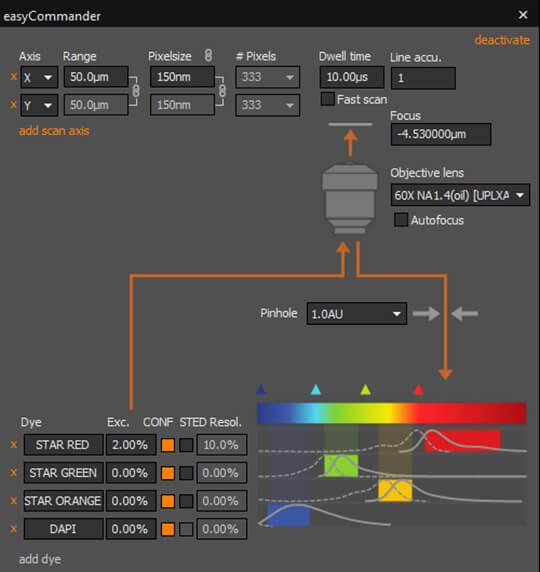This screenshot has width=540, height=572.
Task: Click the Focus field -4.530000µm
Action: pos(441,134)
